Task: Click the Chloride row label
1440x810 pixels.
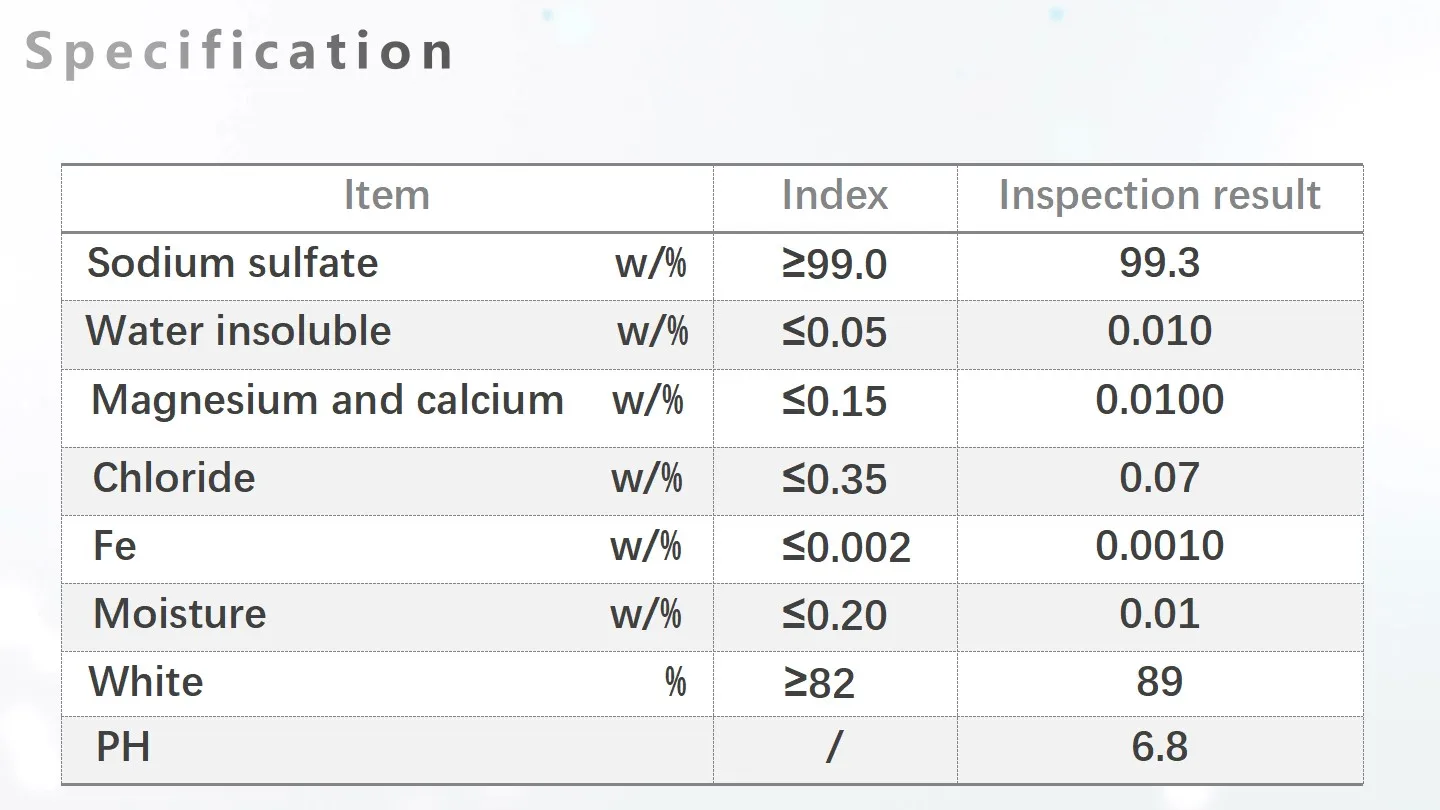Action: pyautogui.click(x=174, y=477)
